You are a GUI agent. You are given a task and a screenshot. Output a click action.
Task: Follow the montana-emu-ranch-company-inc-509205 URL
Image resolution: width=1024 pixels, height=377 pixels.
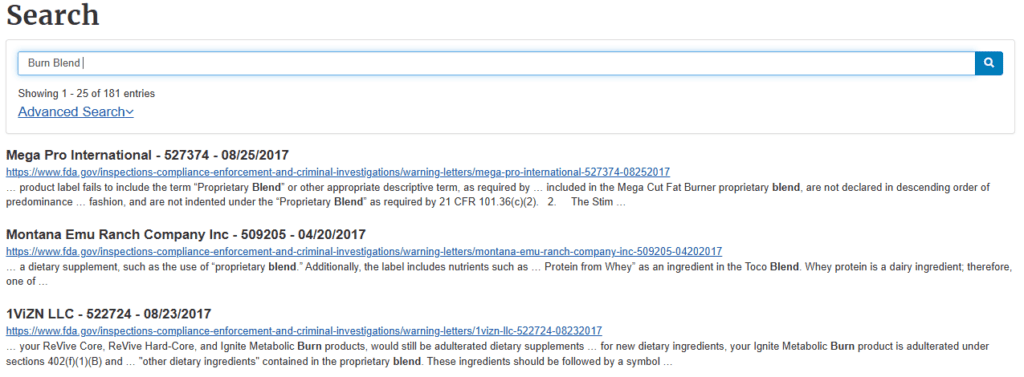pyautogui.click(x=364, y=252)
